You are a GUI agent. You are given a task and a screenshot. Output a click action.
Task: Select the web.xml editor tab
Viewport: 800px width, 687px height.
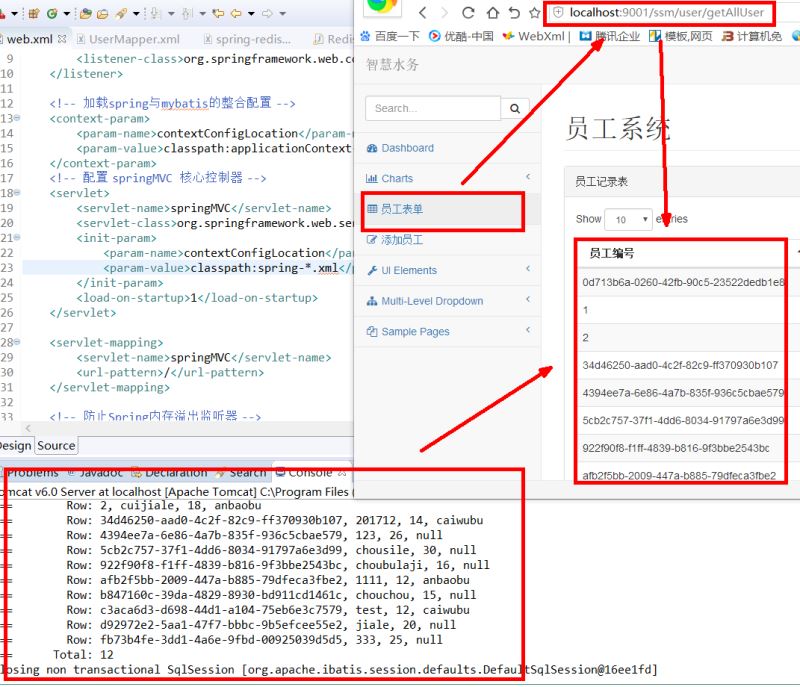pos(30,39)
